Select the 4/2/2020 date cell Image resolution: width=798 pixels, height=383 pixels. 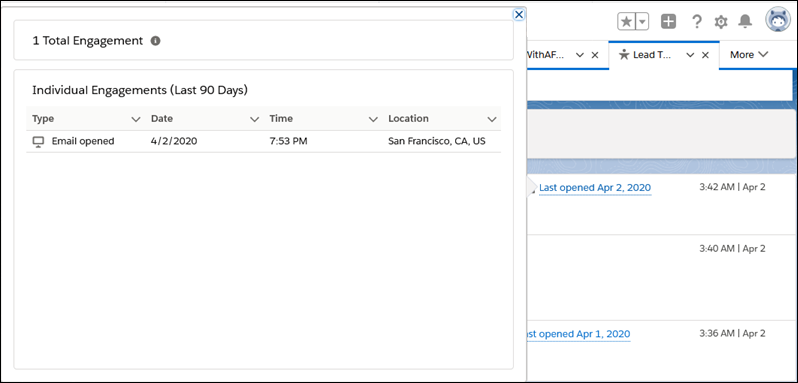(x=174, y=141)
